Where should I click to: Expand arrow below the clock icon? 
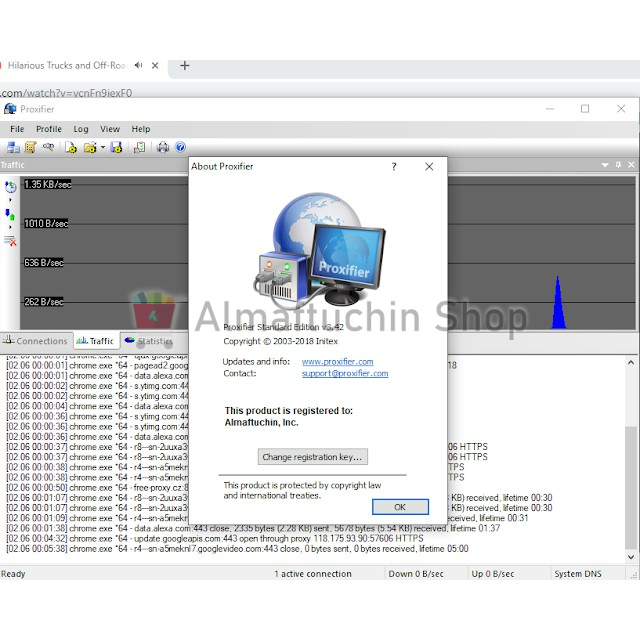10,200
